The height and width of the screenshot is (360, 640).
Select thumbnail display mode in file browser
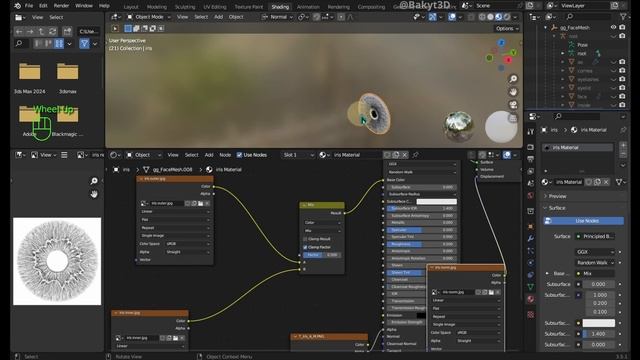(59, 44)
